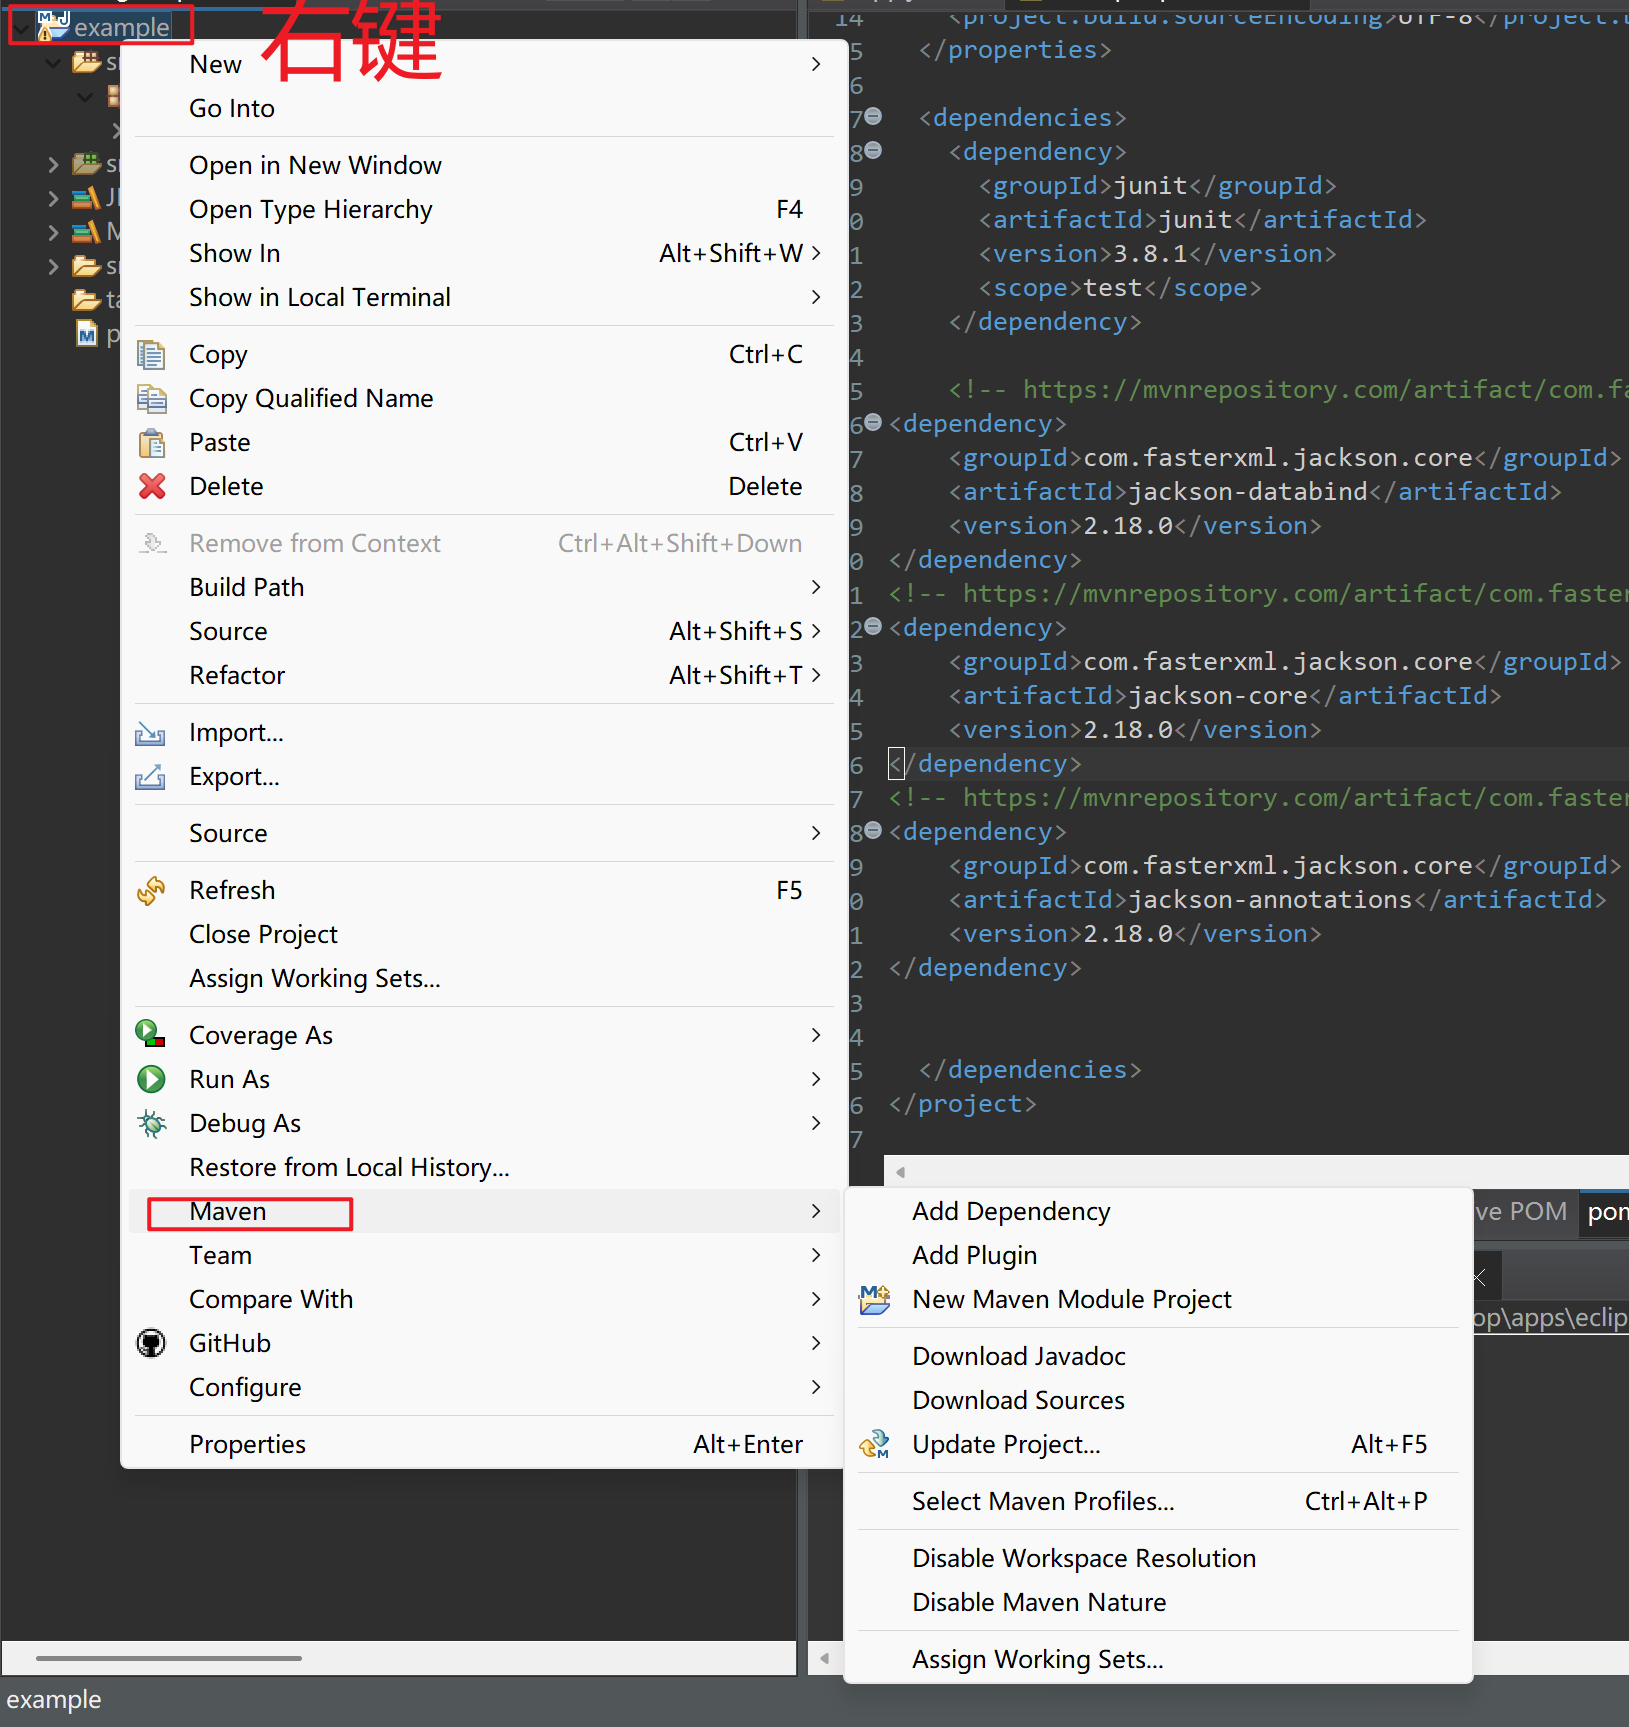Click the Copy Qualified Name icon
1629x1727 pixels.
pyautogui.click(x=151, y=399)
